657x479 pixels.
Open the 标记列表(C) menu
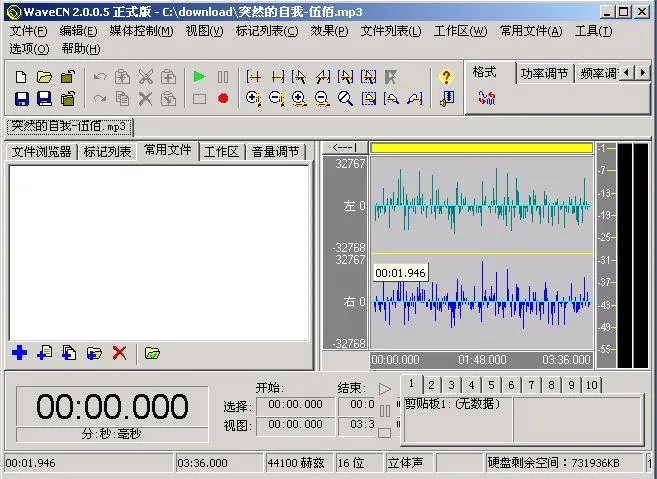267,31
